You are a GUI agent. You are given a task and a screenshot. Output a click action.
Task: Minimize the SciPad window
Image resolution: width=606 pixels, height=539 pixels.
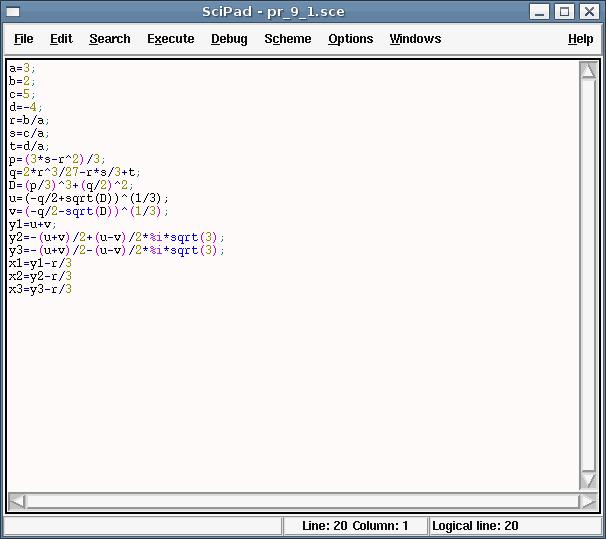click(539, 12)
